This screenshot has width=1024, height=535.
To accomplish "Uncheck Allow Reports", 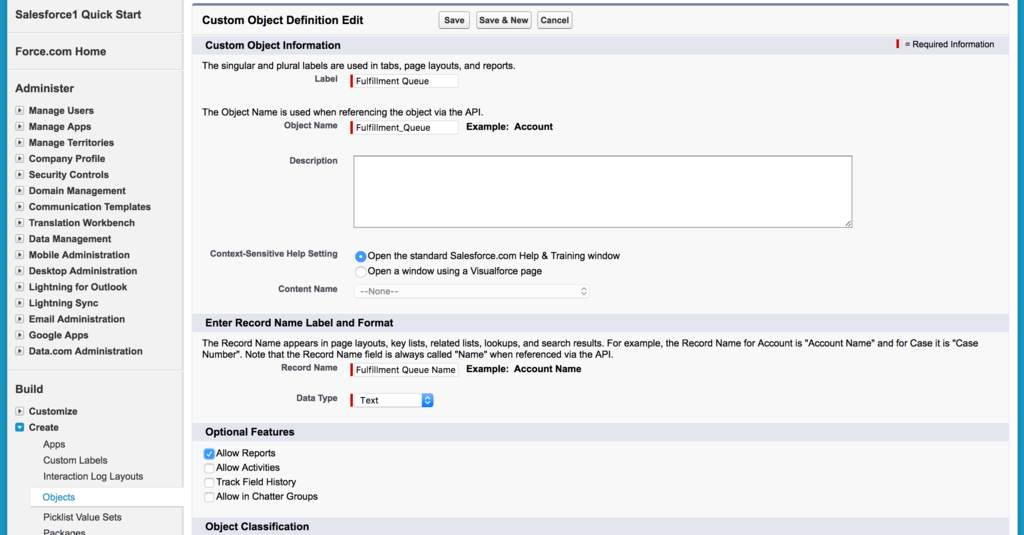I will (209, 453).
